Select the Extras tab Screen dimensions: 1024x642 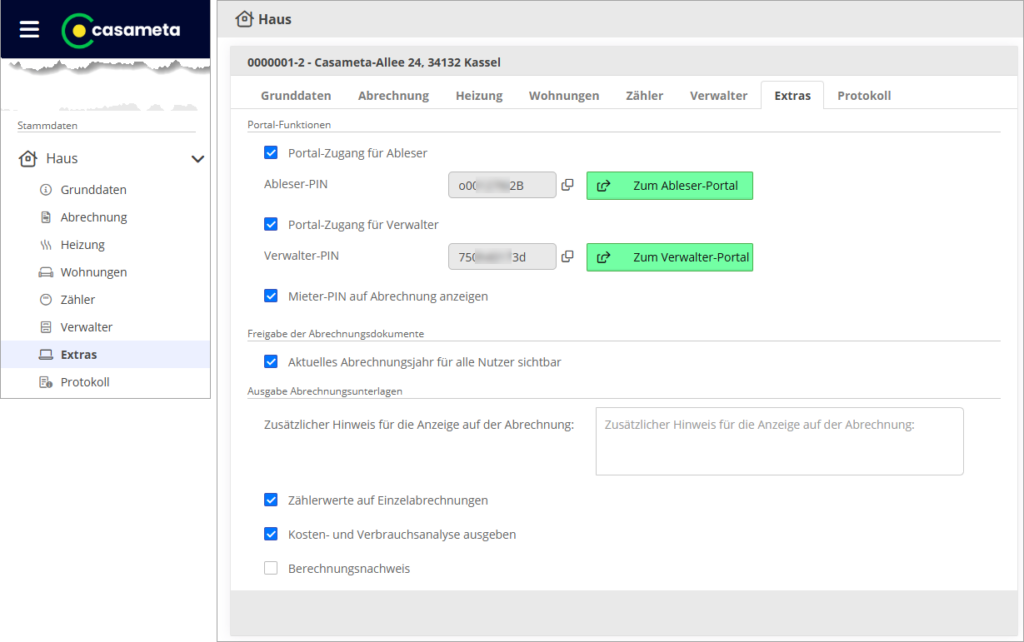coord(792,95)
